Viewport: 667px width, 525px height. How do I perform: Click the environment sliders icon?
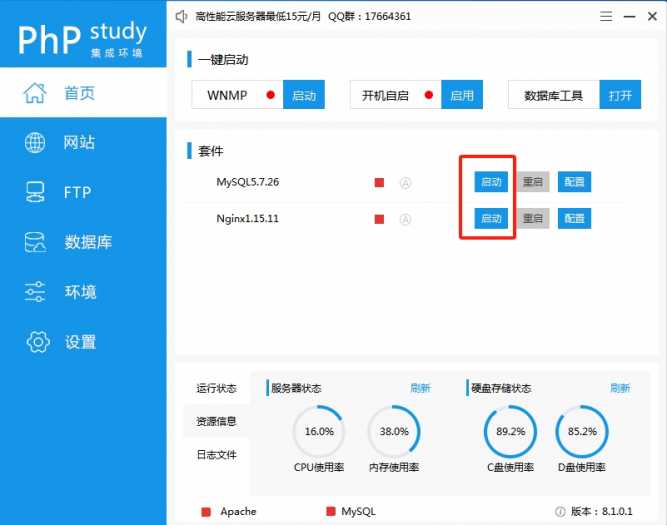point(35,292)
